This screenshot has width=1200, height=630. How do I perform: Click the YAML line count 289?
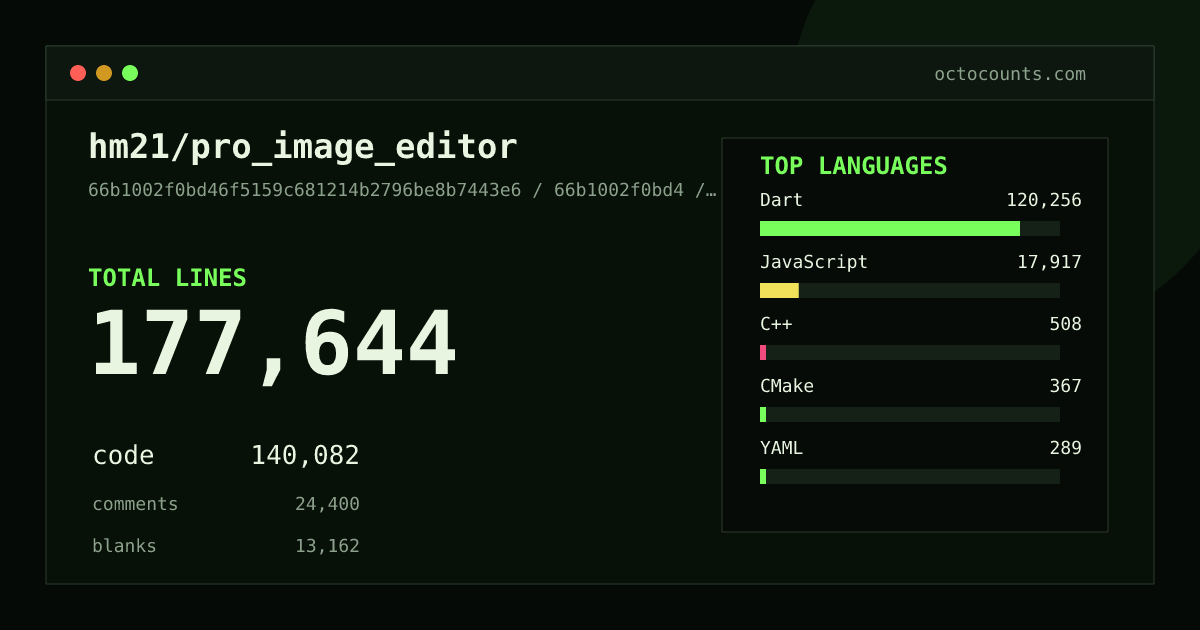[x=1065, y=448]
